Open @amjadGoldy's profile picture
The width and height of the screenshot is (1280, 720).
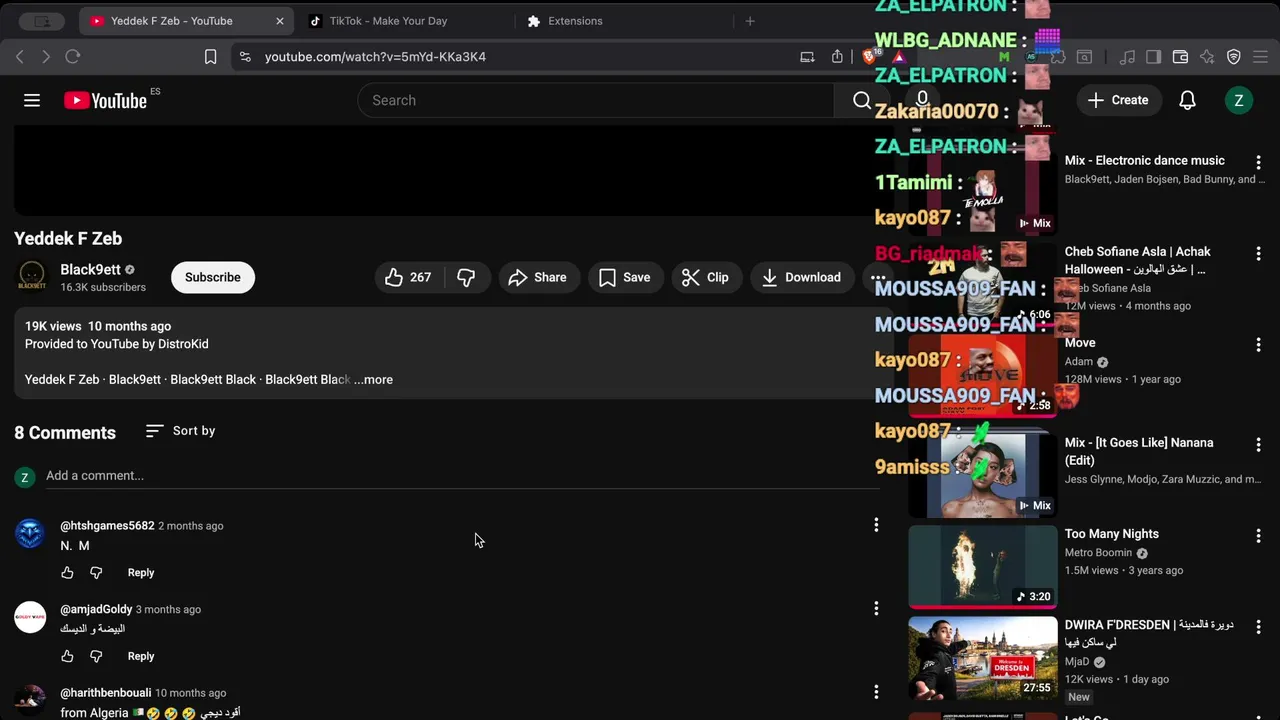click(x=30, y=617)
